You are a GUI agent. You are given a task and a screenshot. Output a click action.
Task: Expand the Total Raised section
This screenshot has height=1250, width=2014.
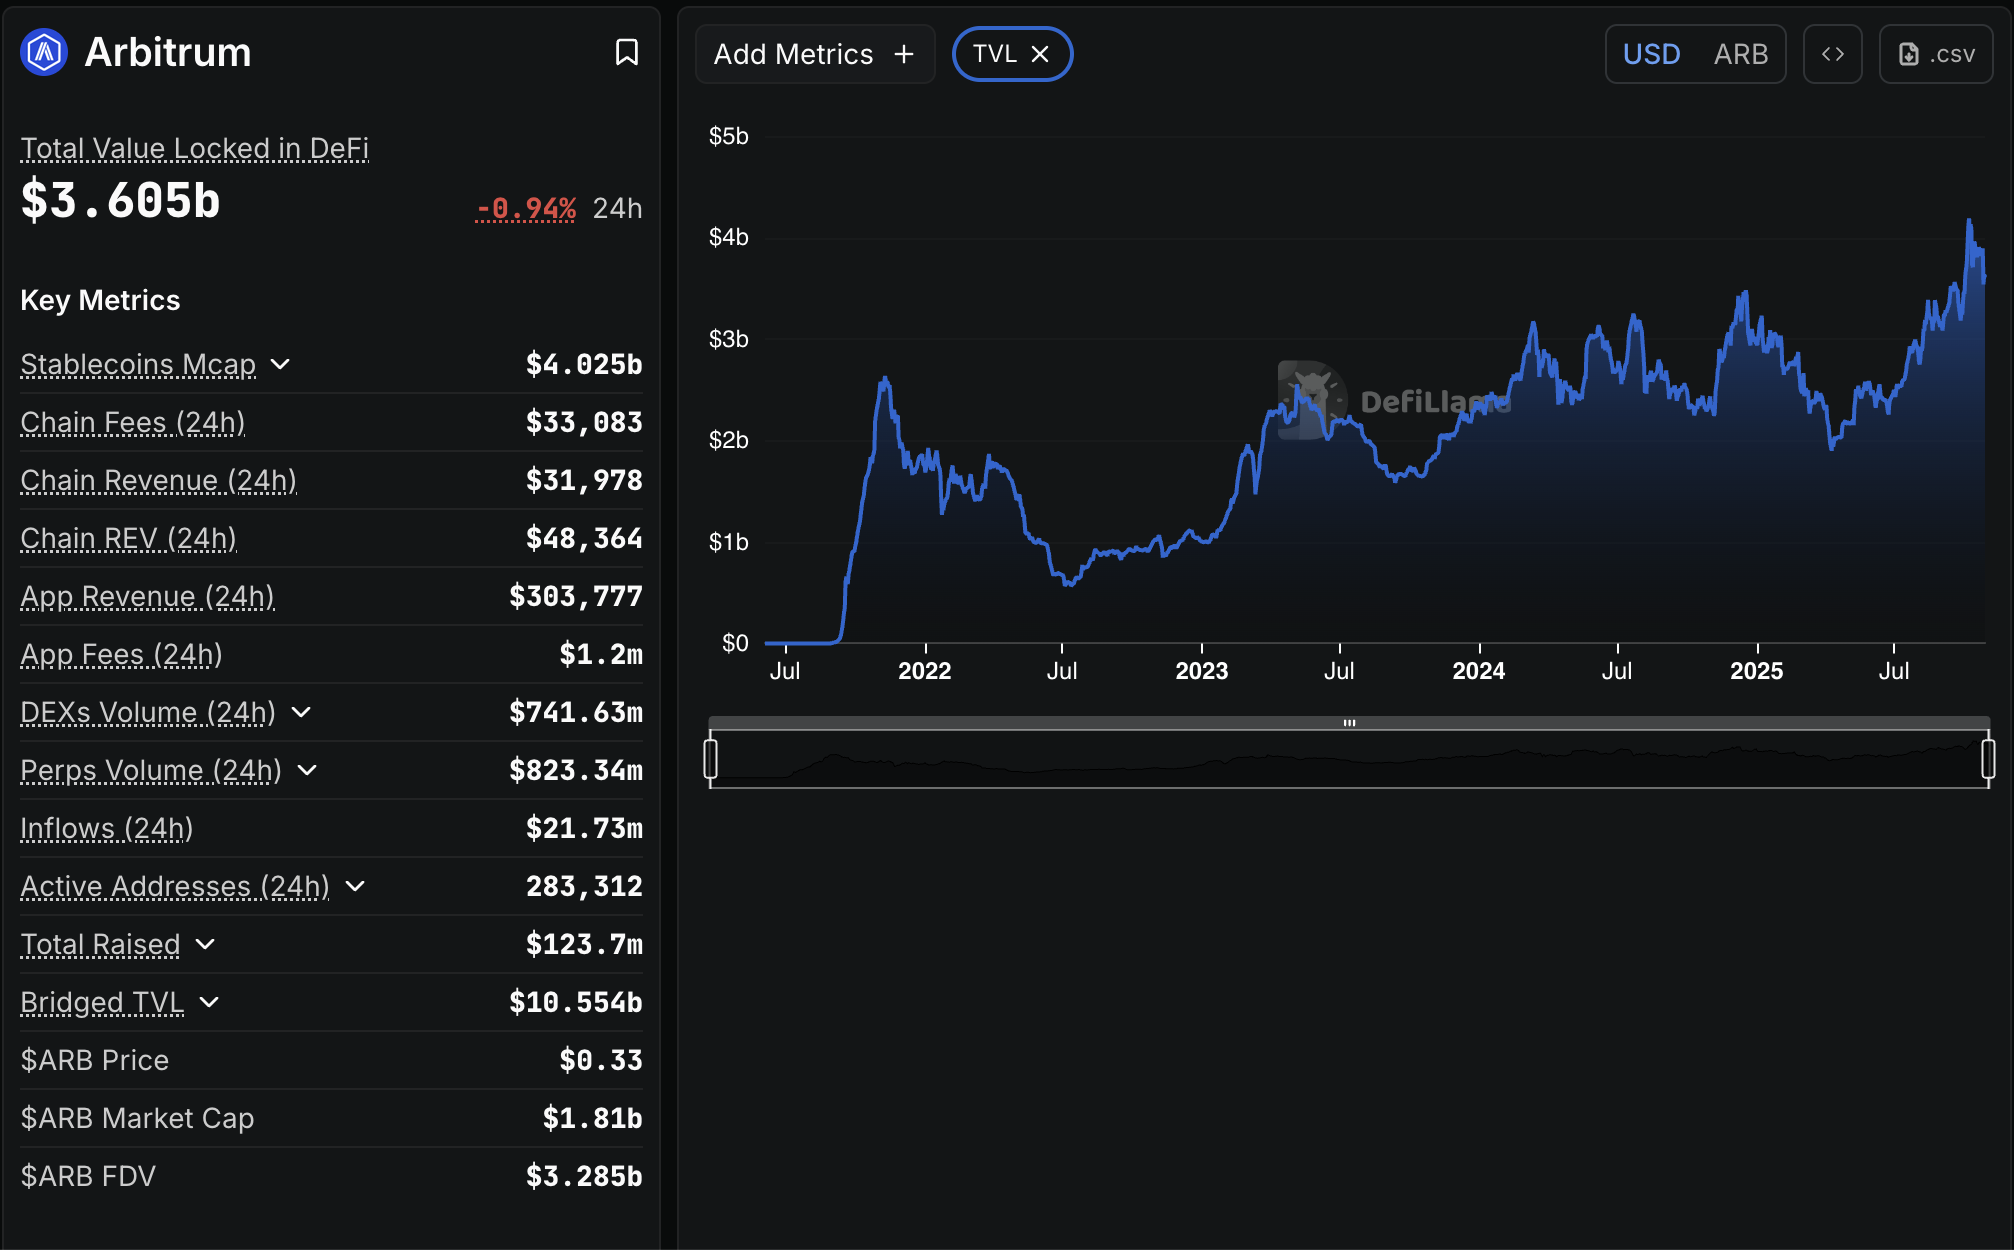pos(205,944)
